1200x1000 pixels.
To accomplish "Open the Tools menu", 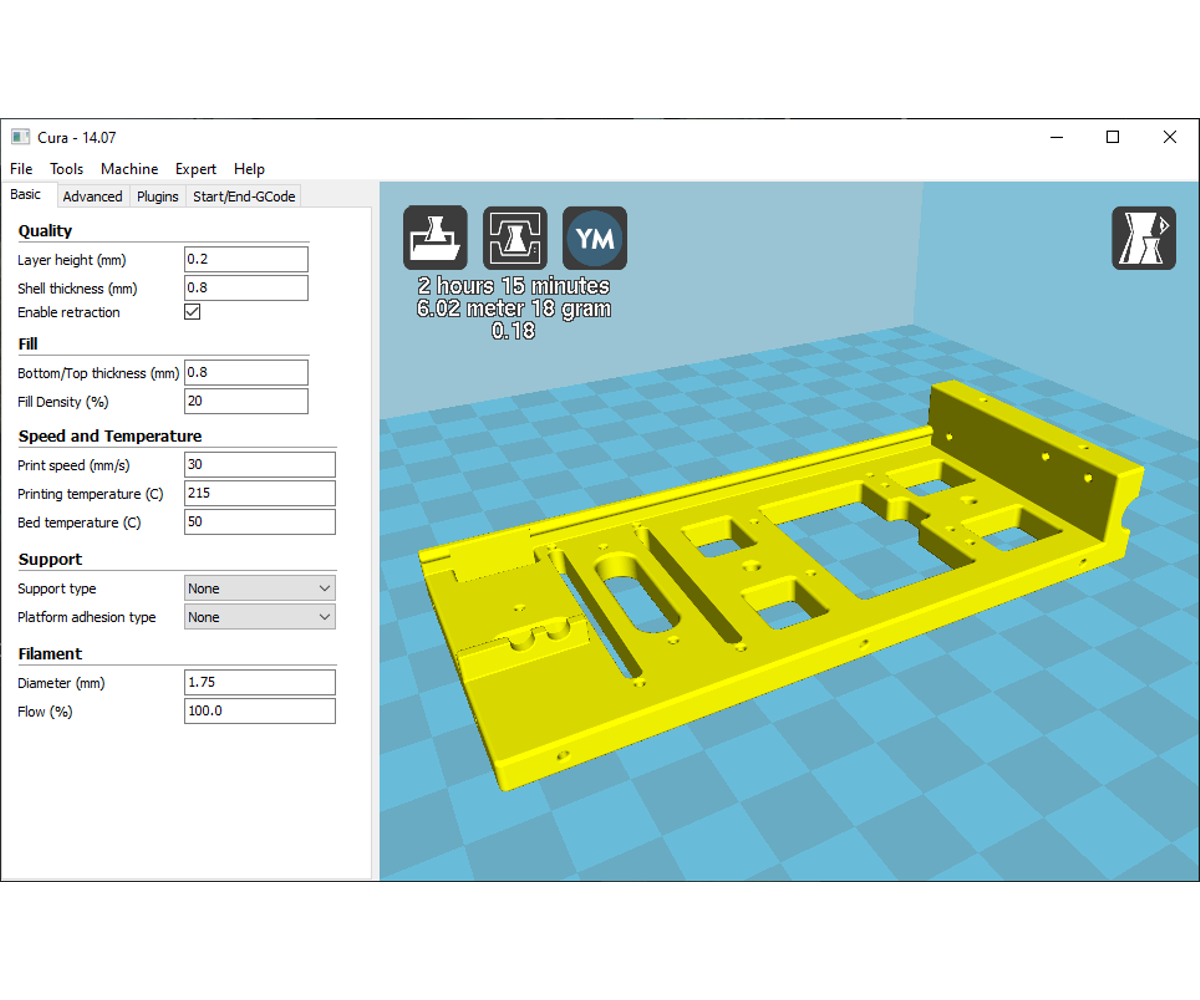I will pos(66,169).
